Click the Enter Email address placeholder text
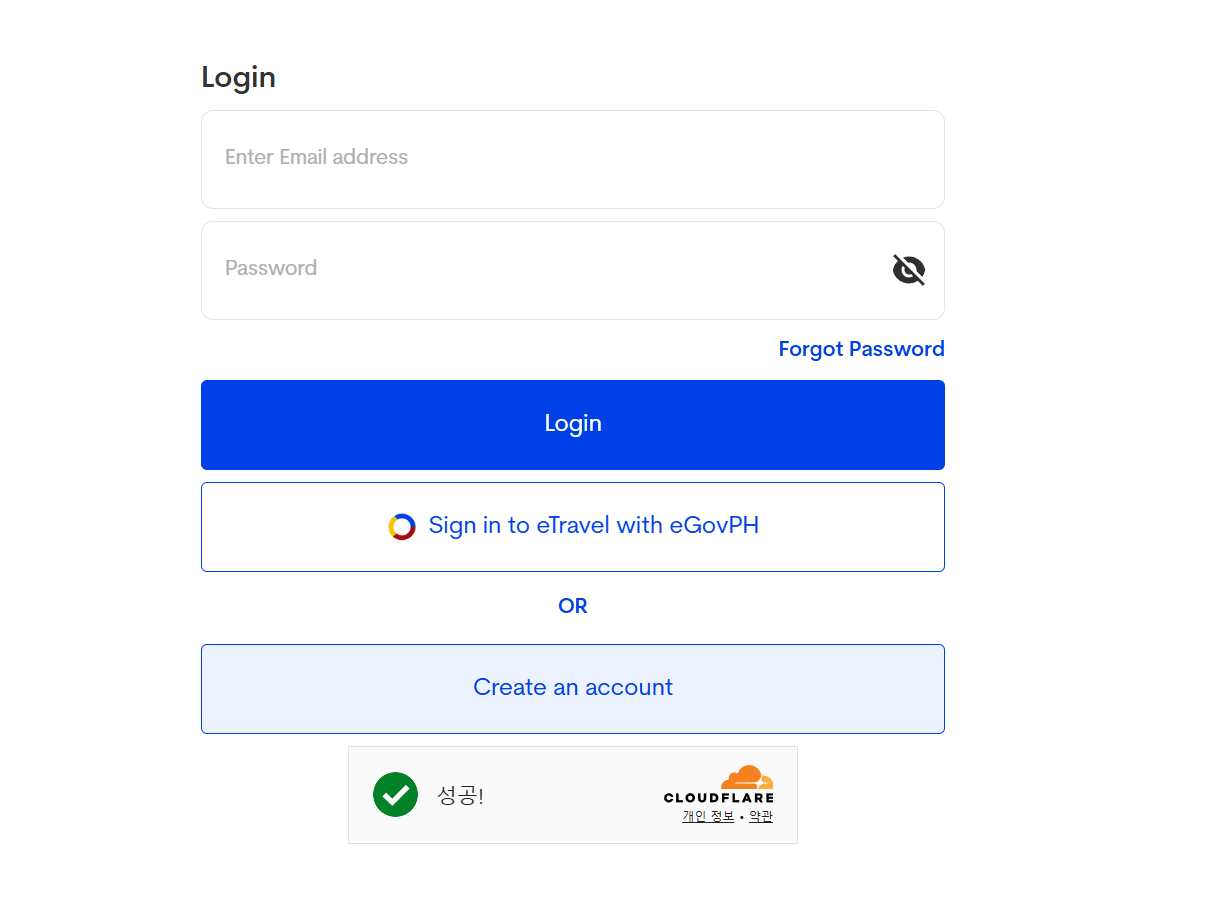Image resolution: width=1210 pixels, height=908 pixels. click(x=316, y=157)
